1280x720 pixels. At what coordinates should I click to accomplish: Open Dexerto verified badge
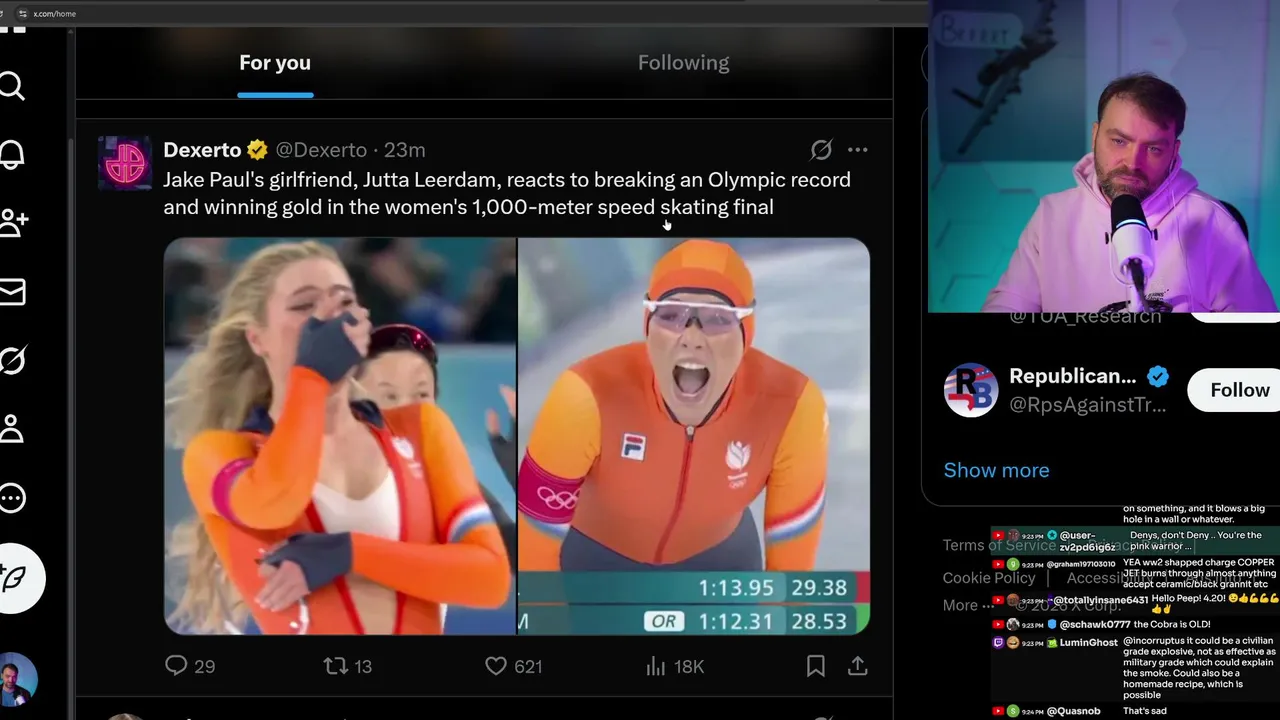tap(258, 150)
